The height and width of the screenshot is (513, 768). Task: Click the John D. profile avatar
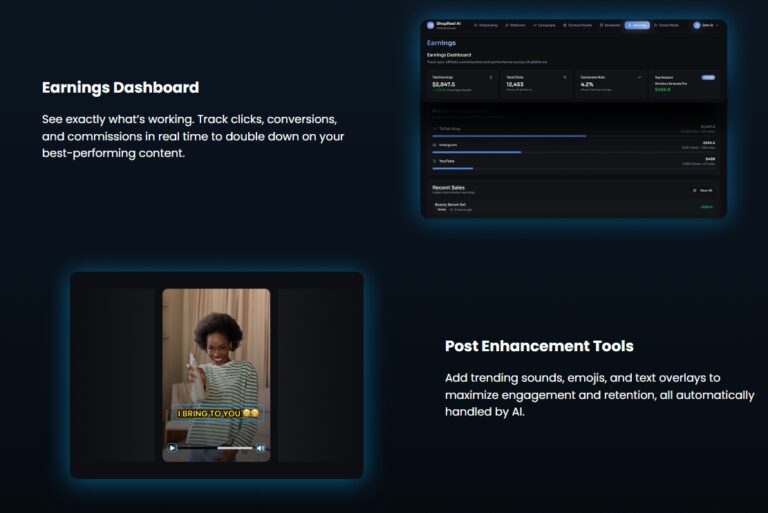coord(697,25)
